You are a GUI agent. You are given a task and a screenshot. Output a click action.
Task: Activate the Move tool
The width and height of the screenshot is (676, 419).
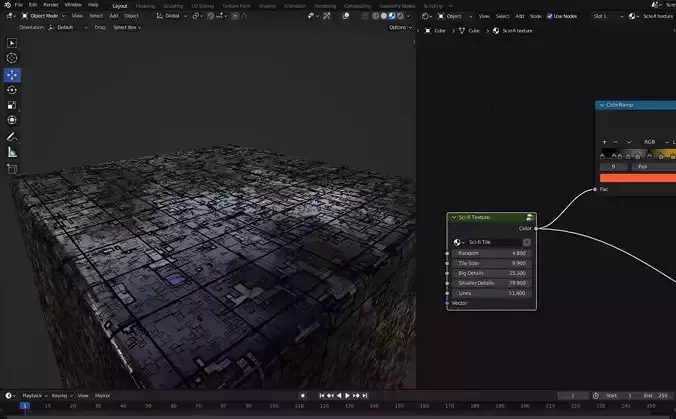pyautogui.click(x=12, y=75)
